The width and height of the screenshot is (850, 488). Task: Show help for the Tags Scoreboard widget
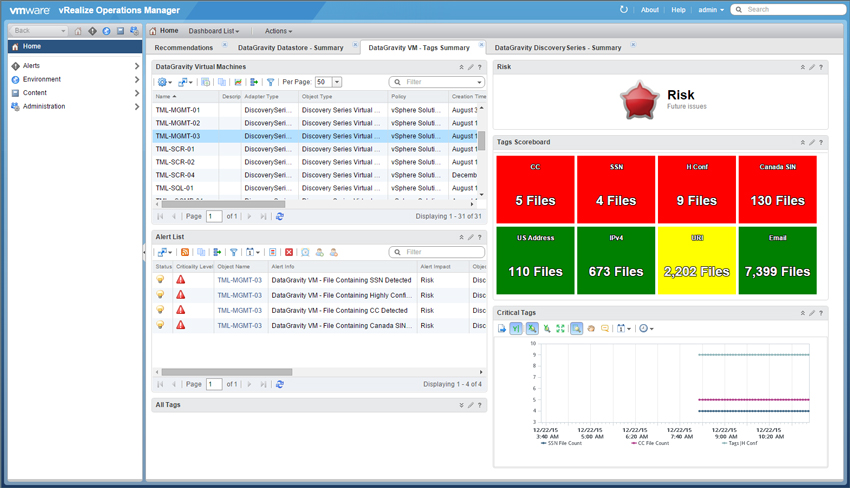click(821, 143)
